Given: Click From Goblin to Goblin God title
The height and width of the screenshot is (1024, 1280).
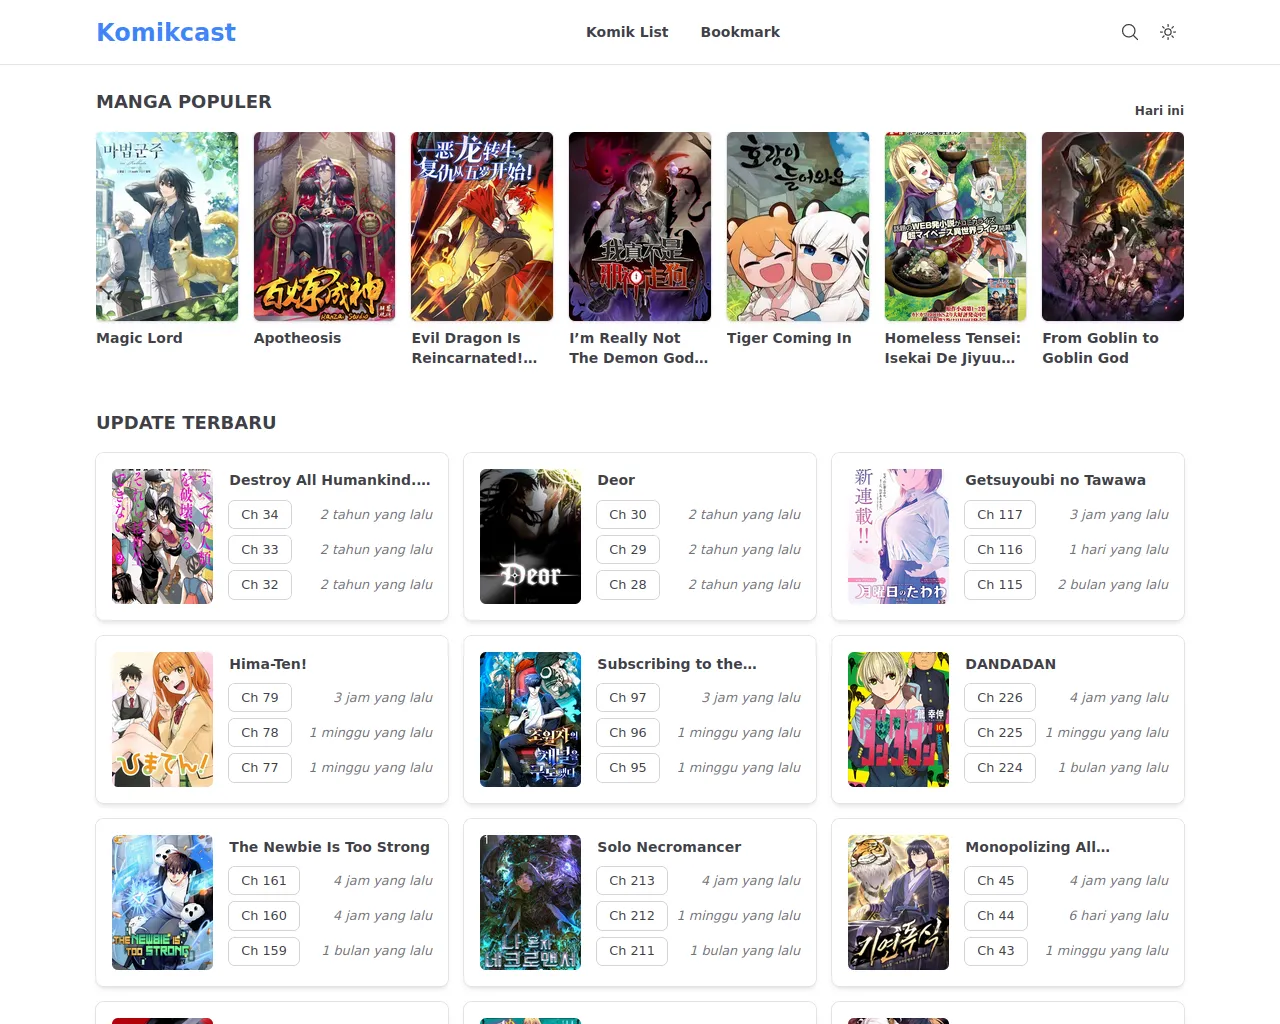Looking at the screenshot, I should pyautogui.click(x=1100, y=348).
